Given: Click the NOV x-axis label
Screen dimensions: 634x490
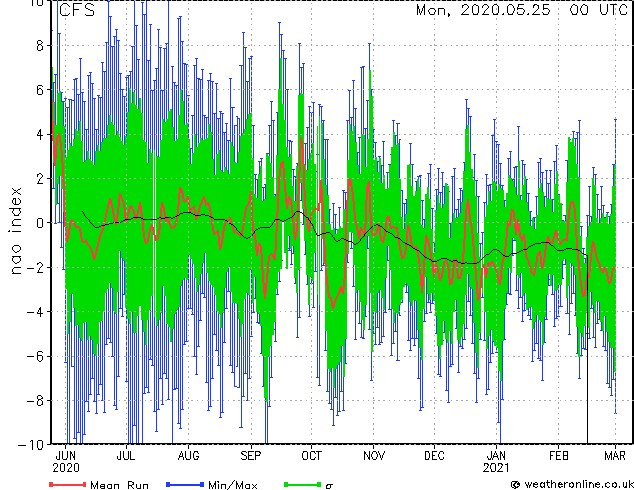Looking at the screenshot, I should coord(374,456).
